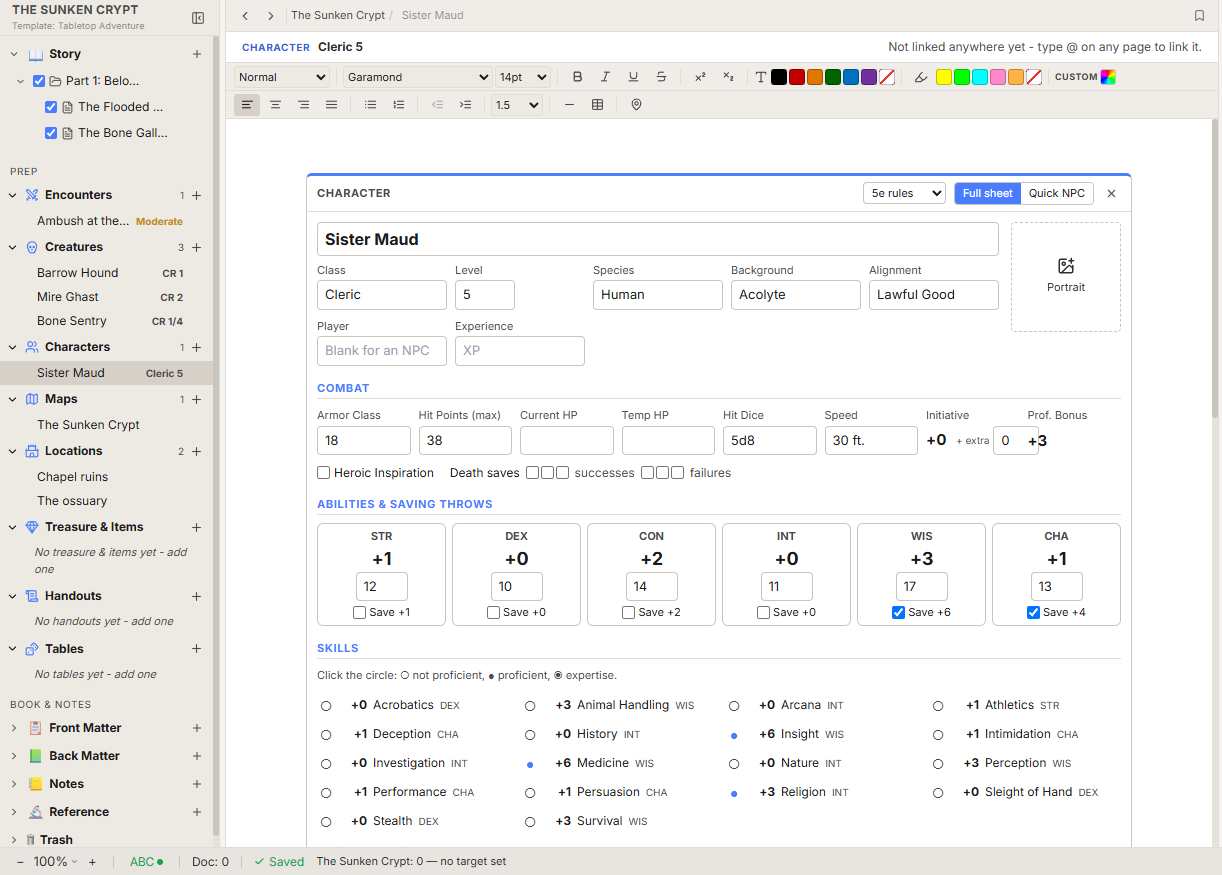Disable WIS saving throw proficiency
Viewport: 1222px width, 875px height.
point(898,613)
